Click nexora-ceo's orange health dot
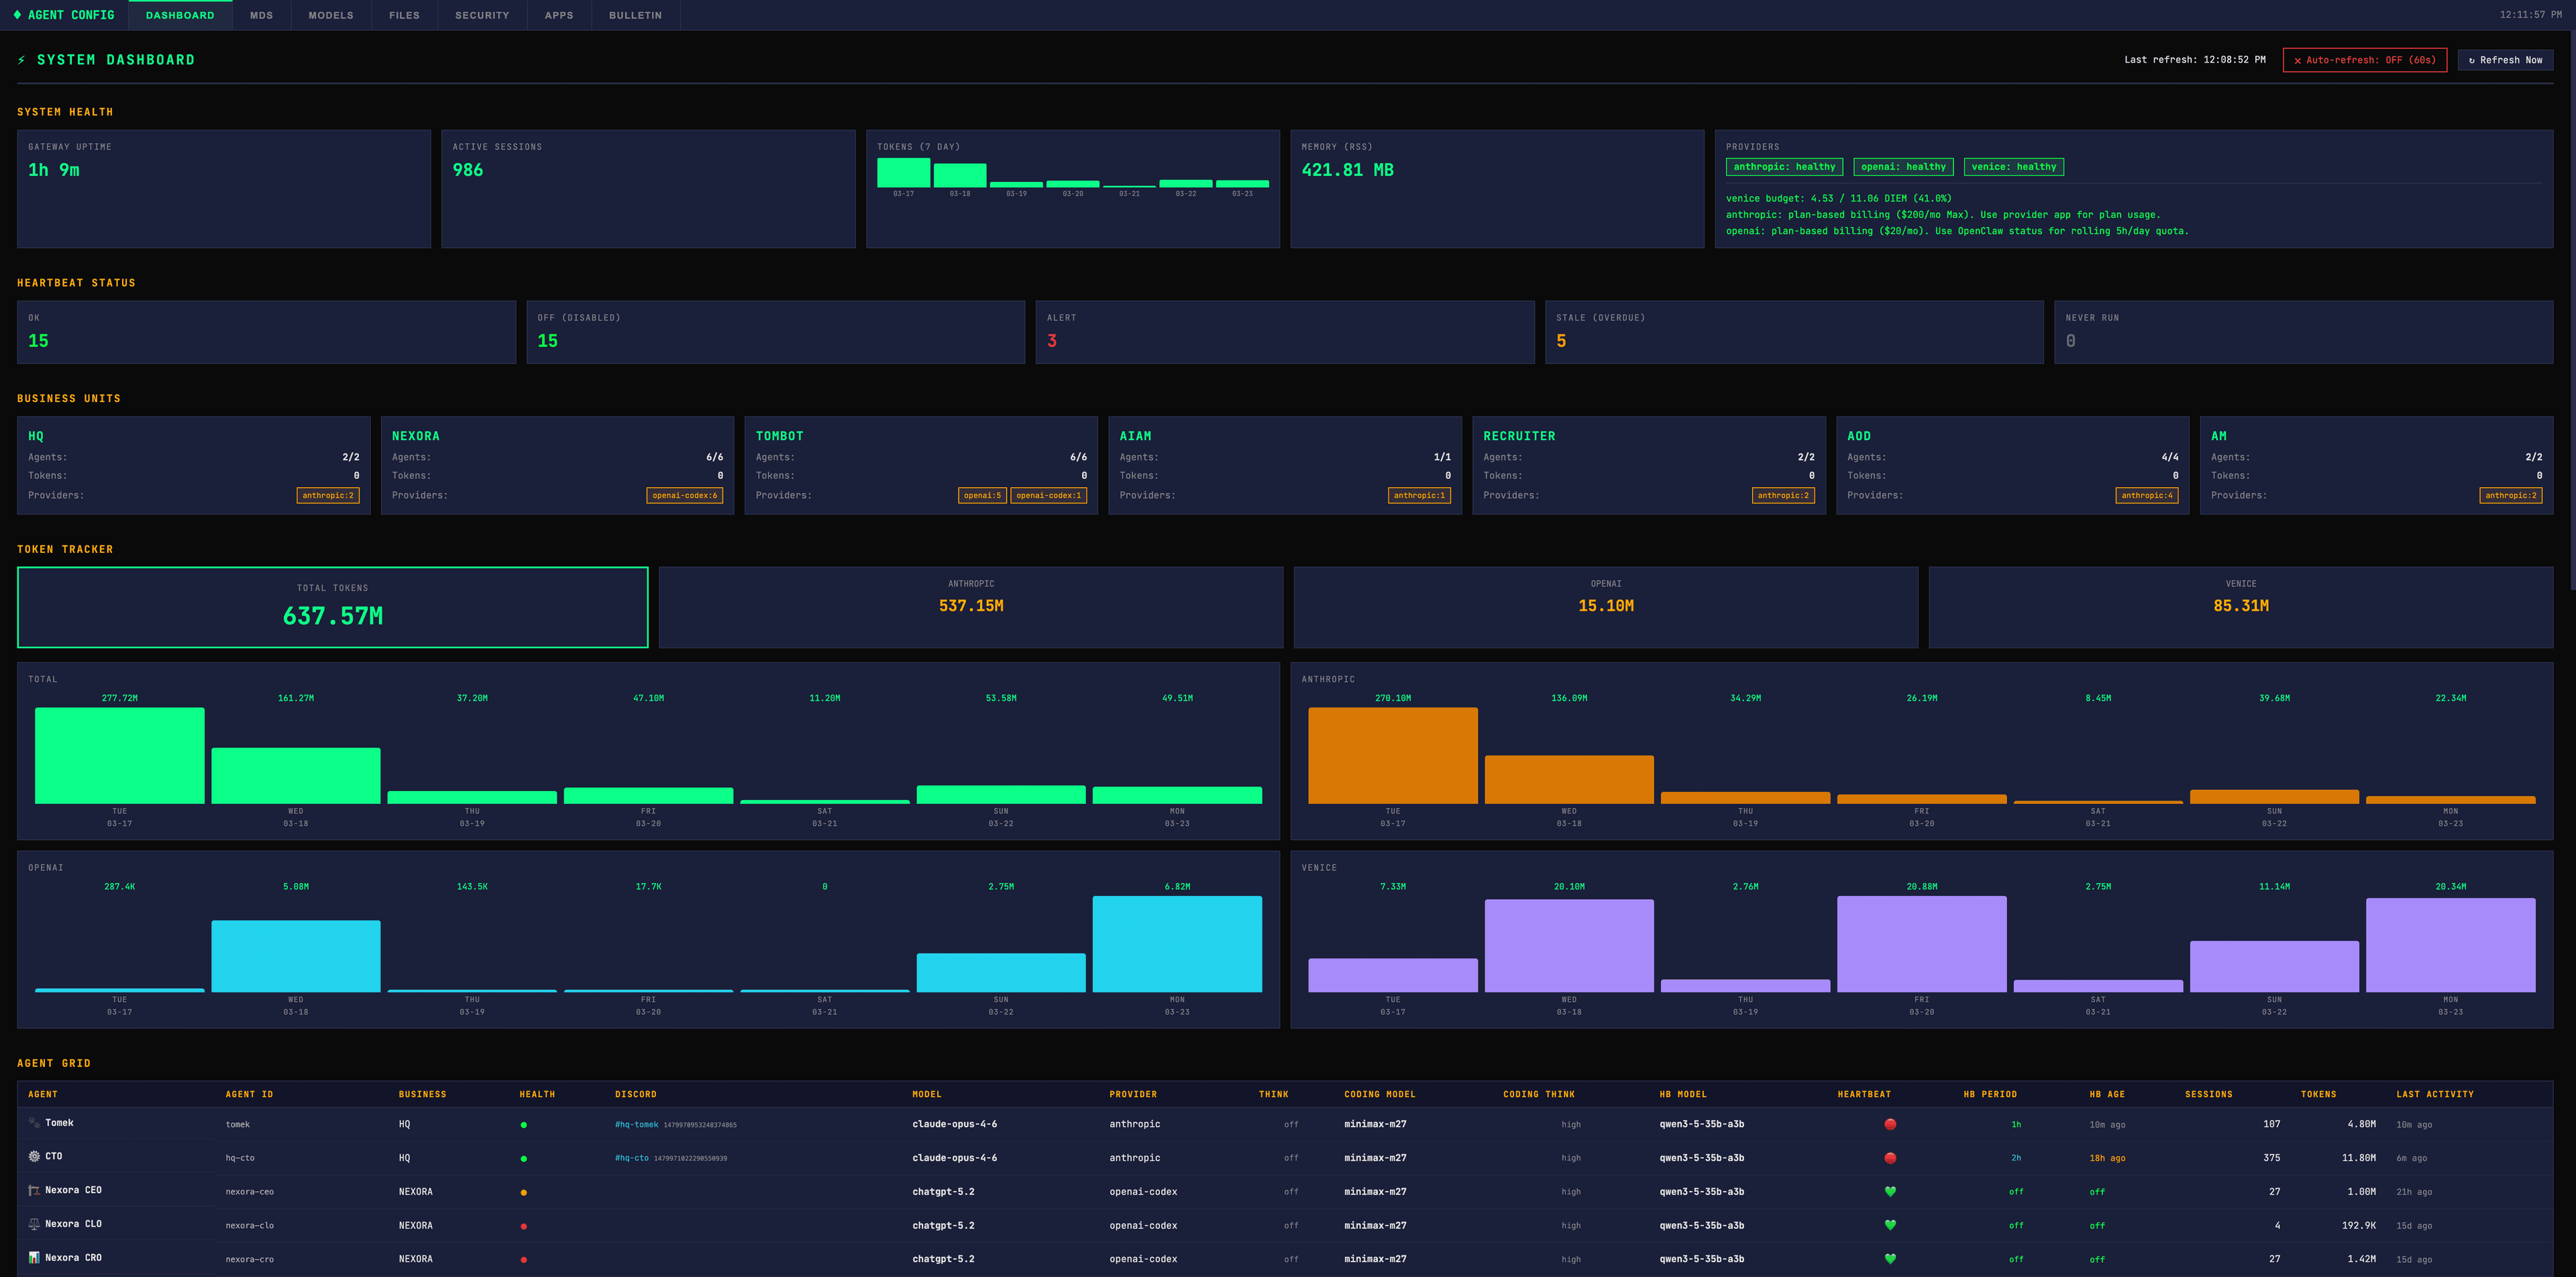2576x1277 pixels. click(524, 1192)
